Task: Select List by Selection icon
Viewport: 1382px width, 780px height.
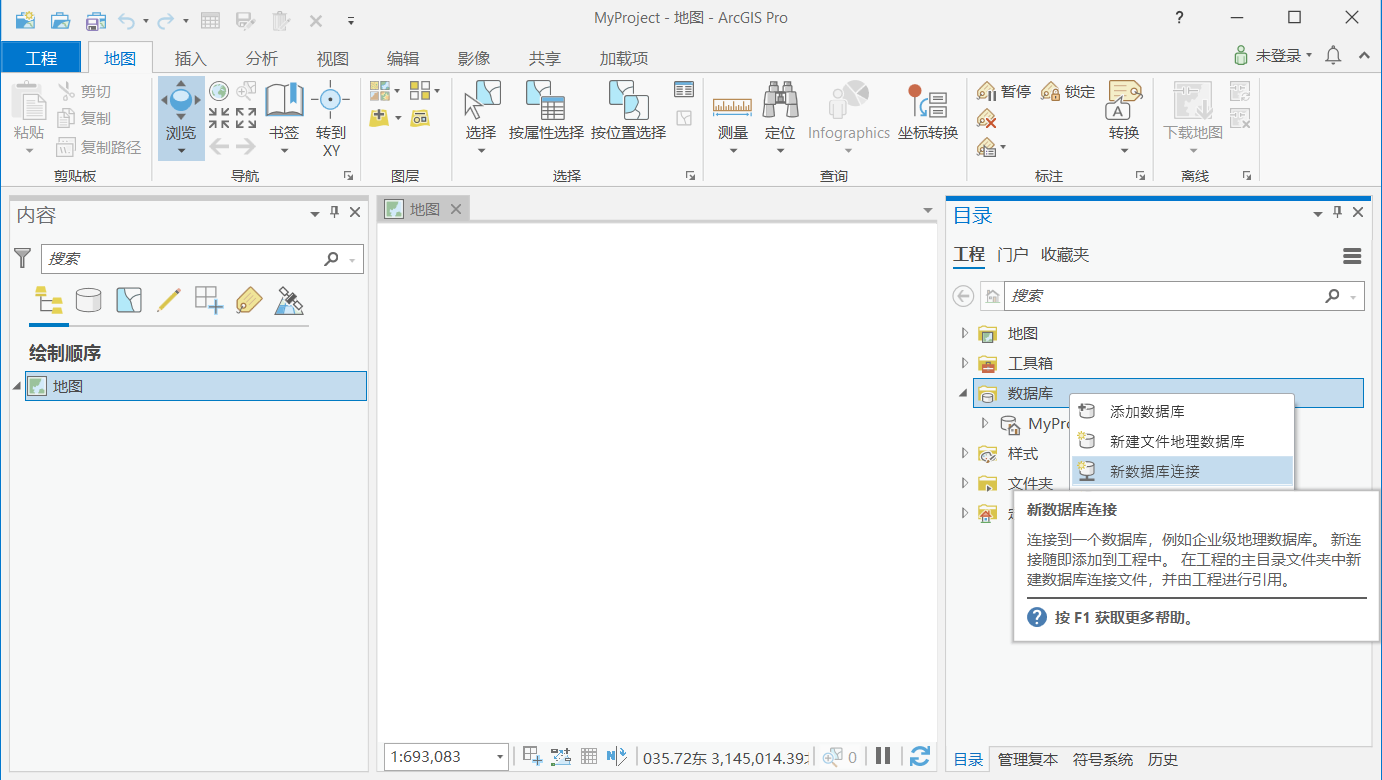Action: pyautogui.click(x=129, y=299)
